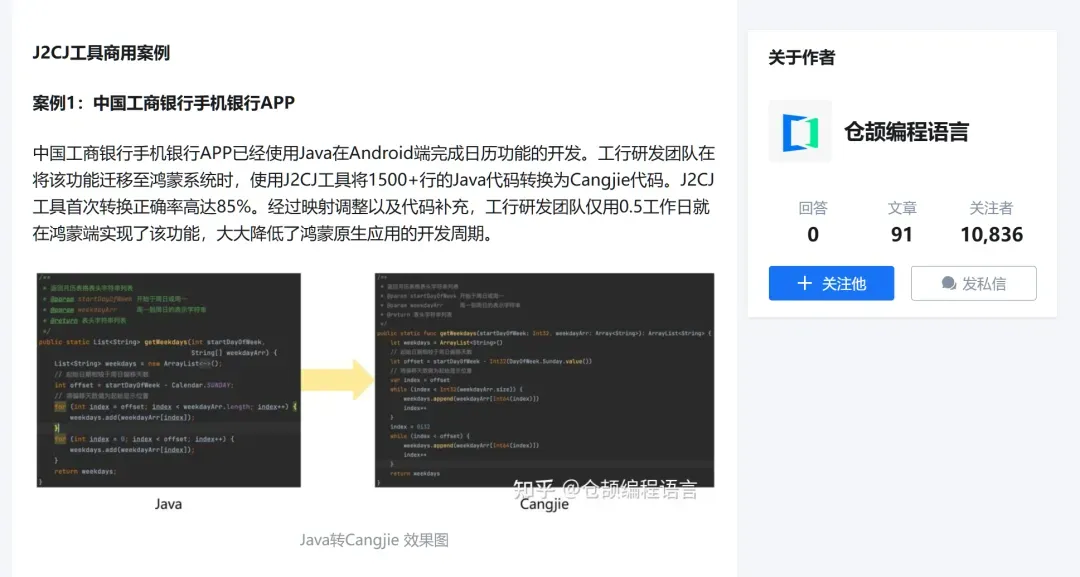Send a message with 发私信 button
Image resolution: width=1080 pixels, height=577 pixels.
click(973, 283)
